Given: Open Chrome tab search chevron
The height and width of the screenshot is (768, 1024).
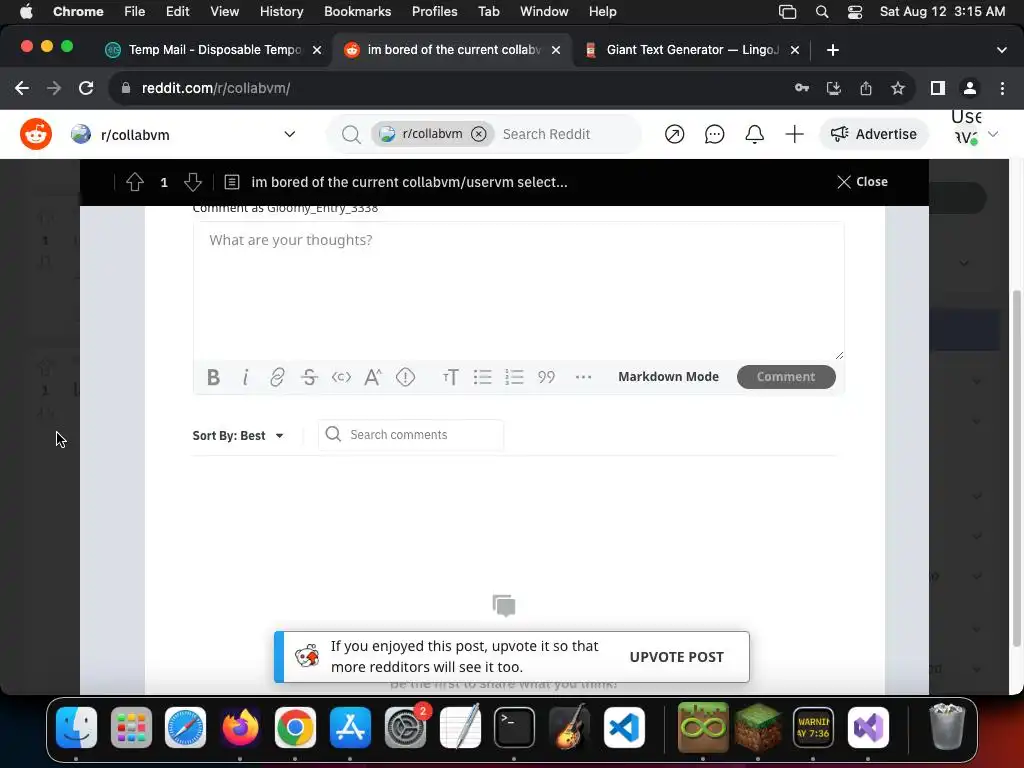Looking at the screenshot, I should [x=1002, y=50].
